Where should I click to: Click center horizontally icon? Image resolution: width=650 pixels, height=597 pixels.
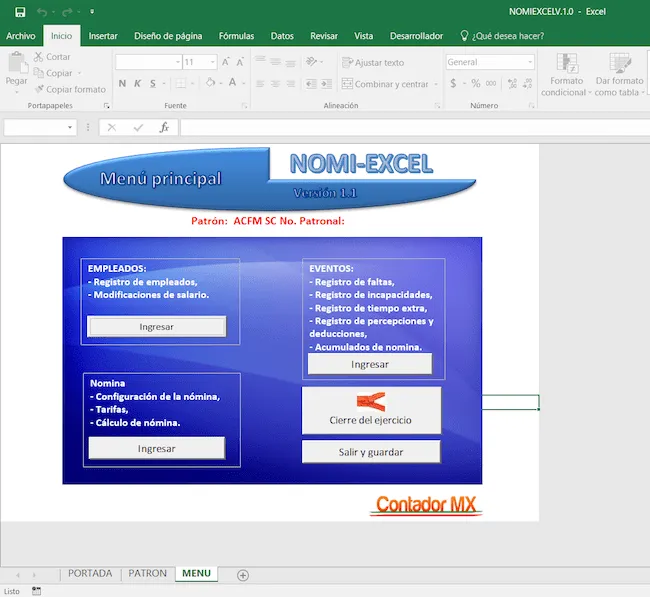(x=275, y=84)
